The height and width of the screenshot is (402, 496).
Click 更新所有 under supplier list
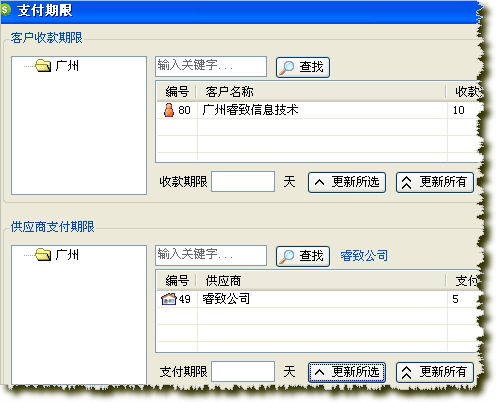pyautogui.click(x=435, y=372)
